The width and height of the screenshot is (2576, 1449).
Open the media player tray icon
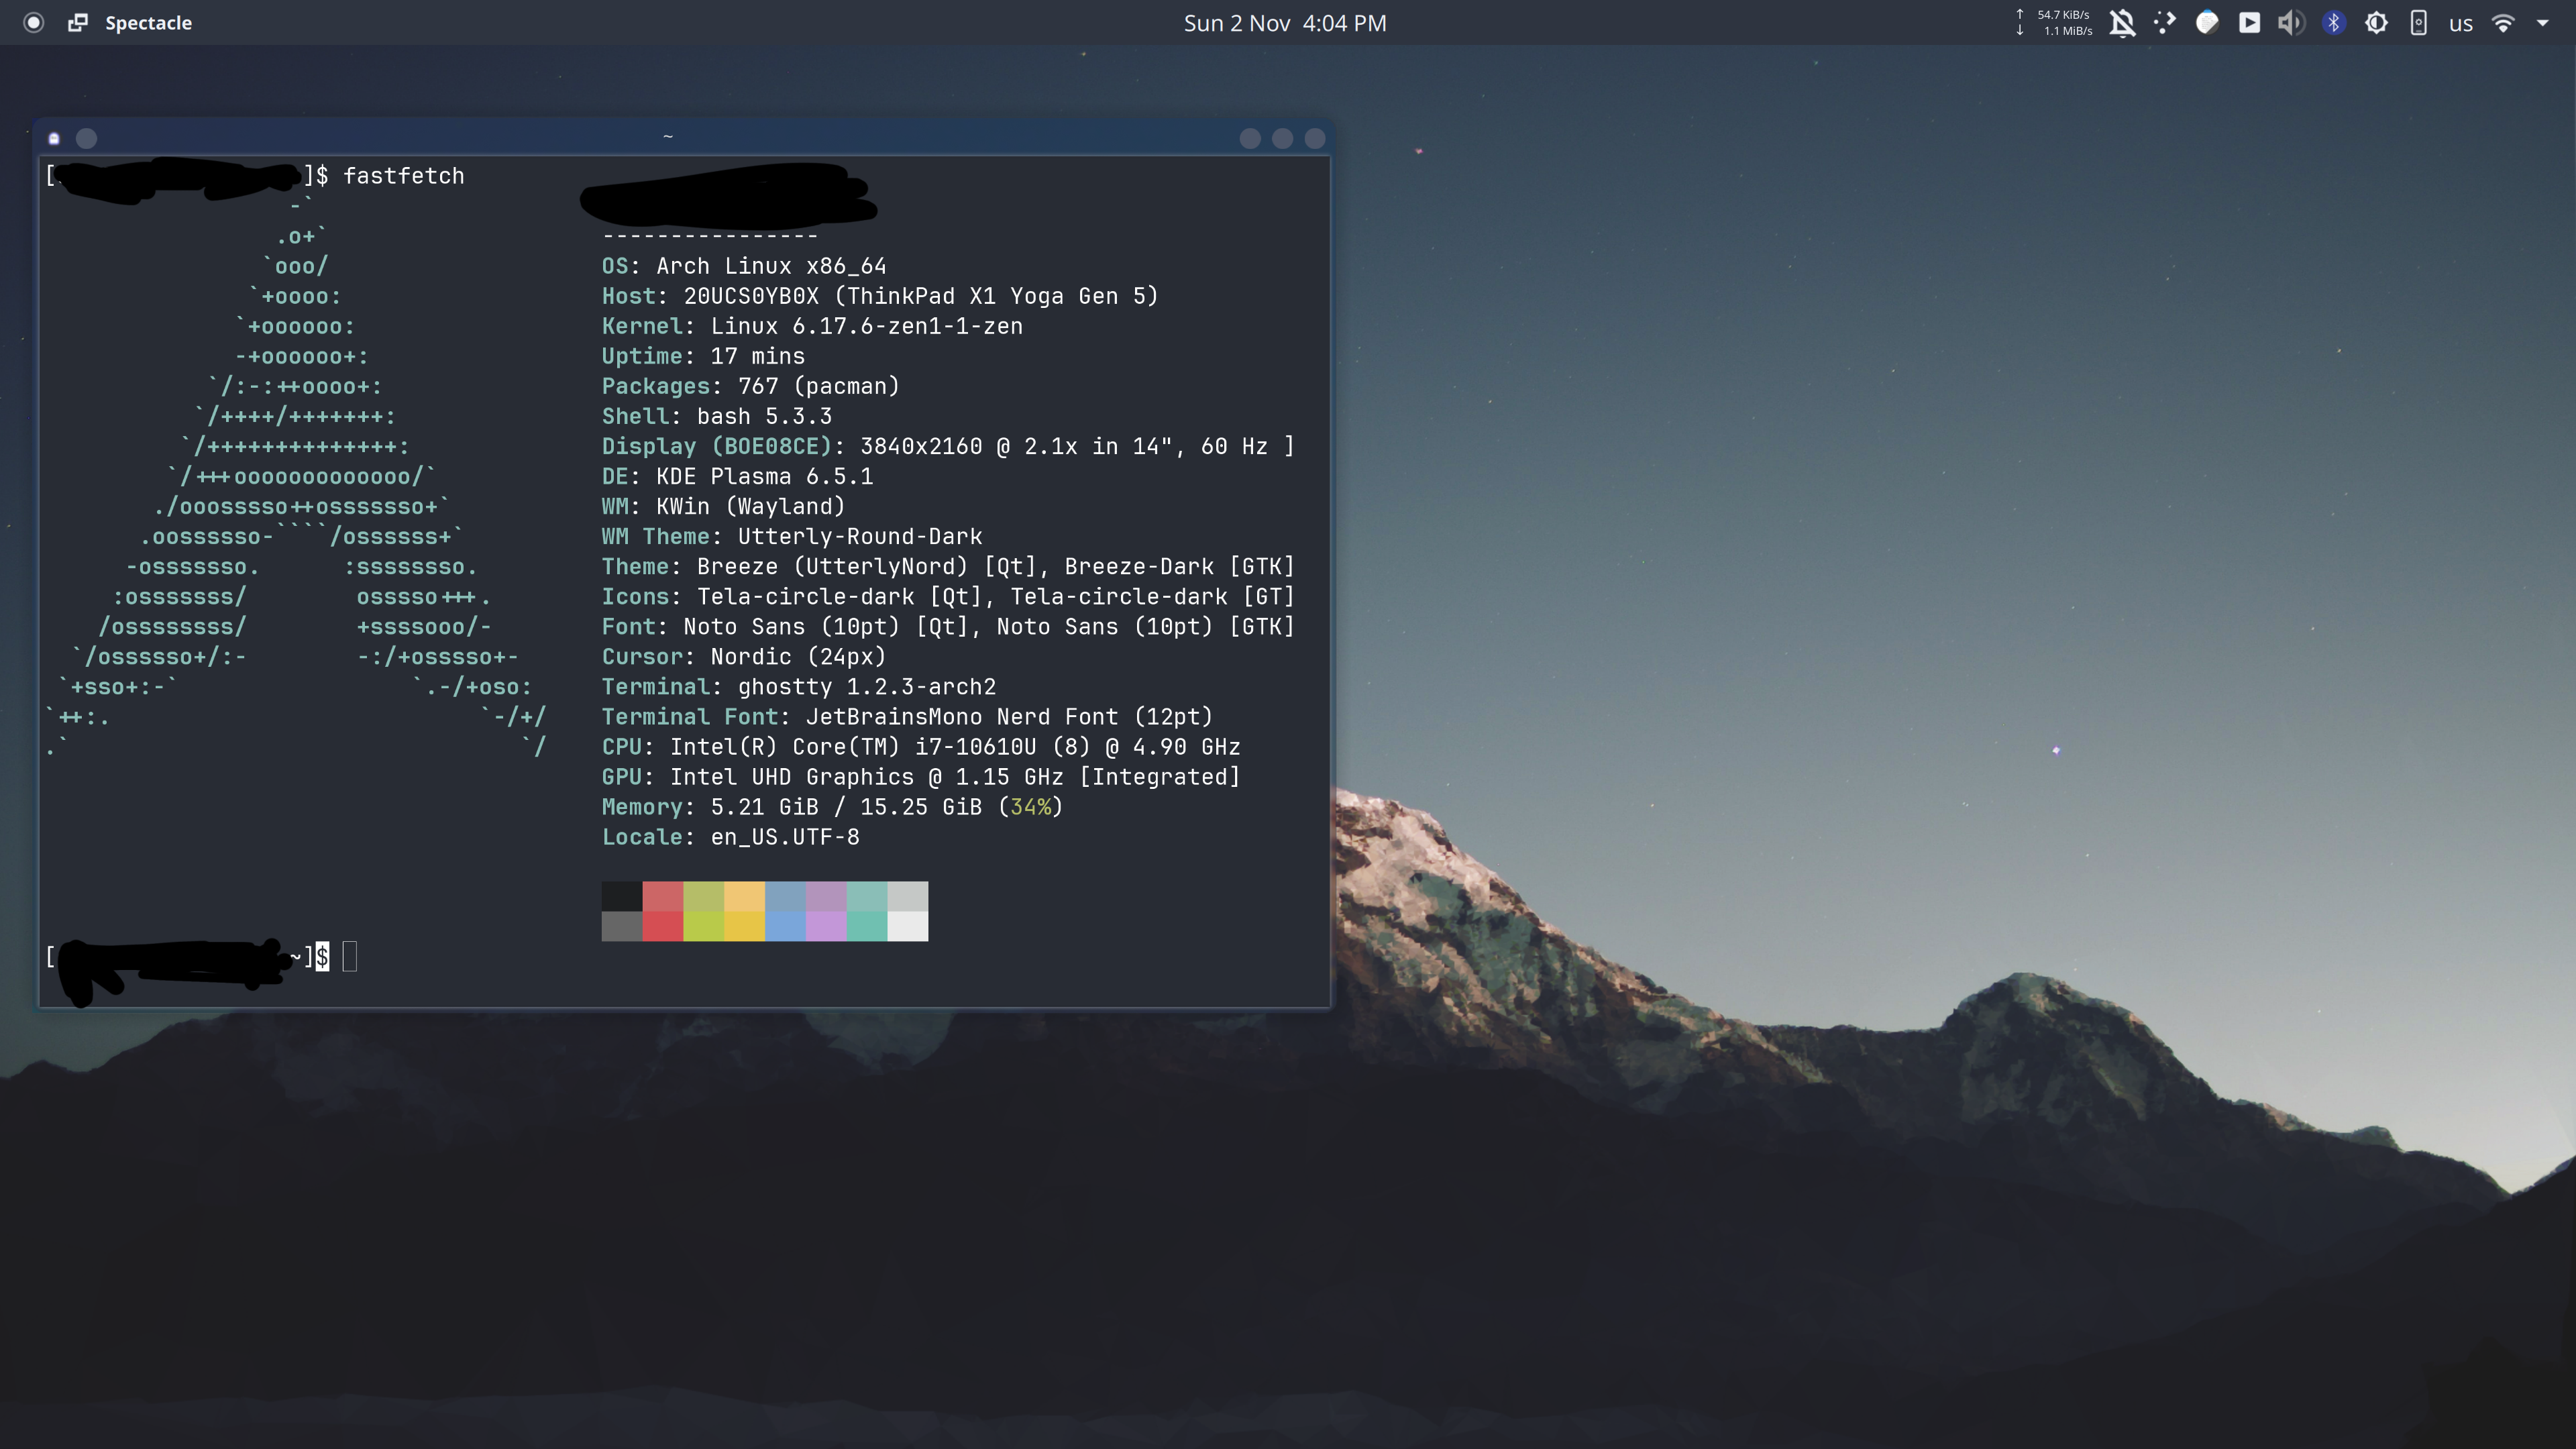[x=2249, y=22]
